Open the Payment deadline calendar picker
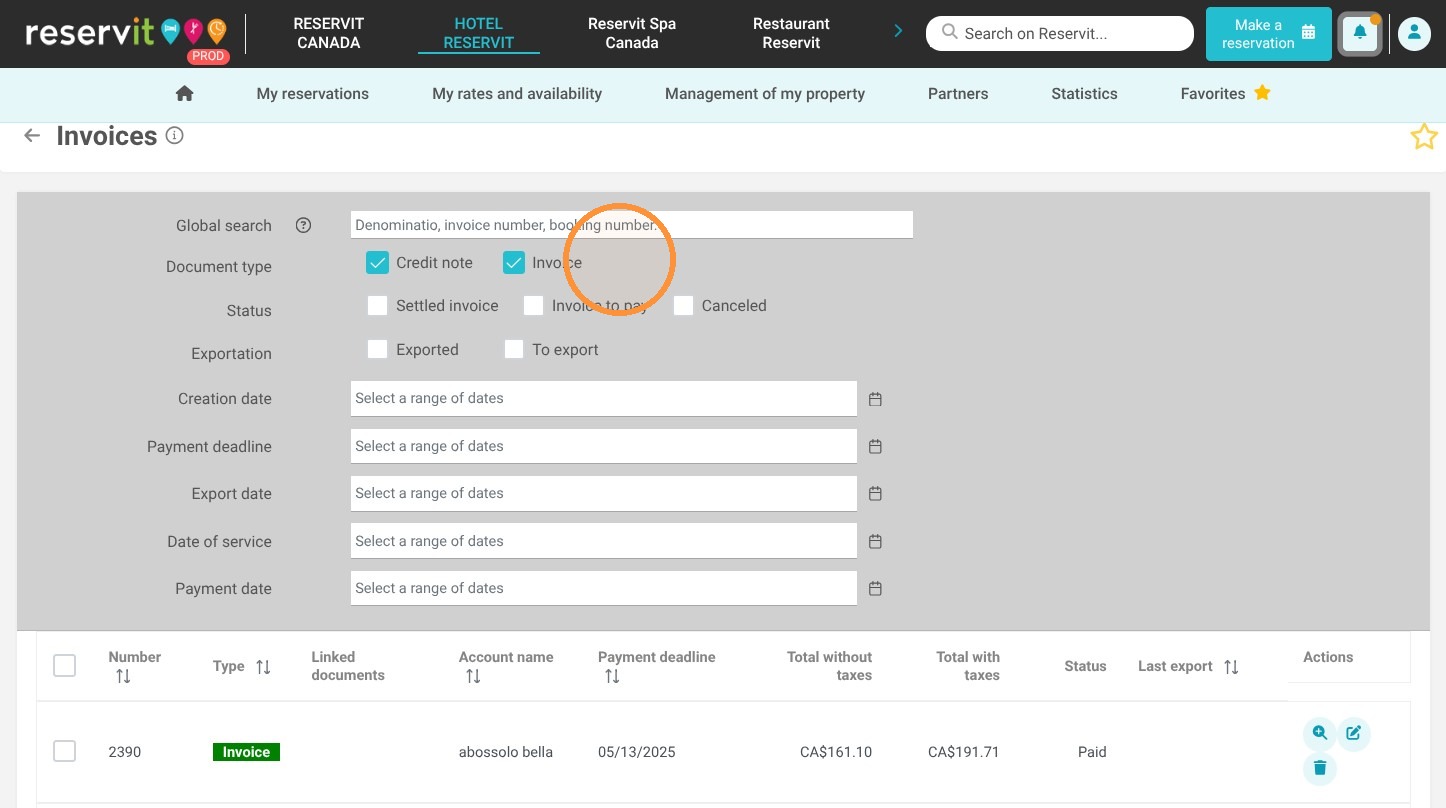This screenshot has width=1446, height=808. (x=875, y=447)
